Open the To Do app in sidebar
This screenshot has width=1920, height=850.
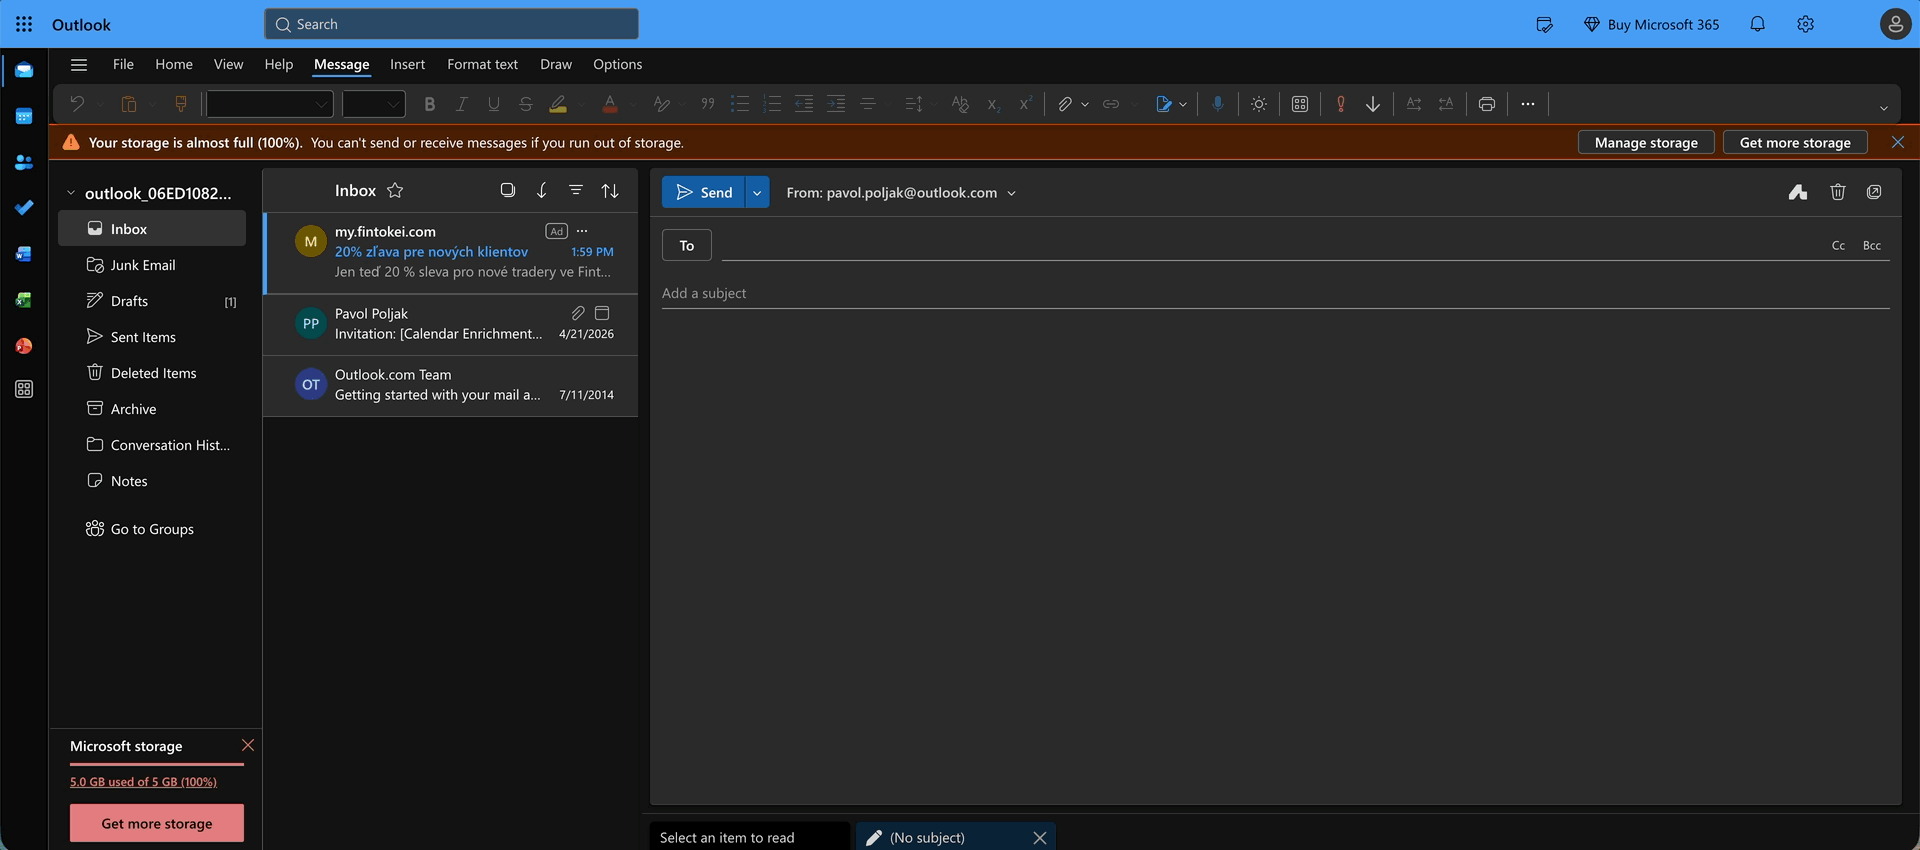pyautogui.click(x=24, y=208)
